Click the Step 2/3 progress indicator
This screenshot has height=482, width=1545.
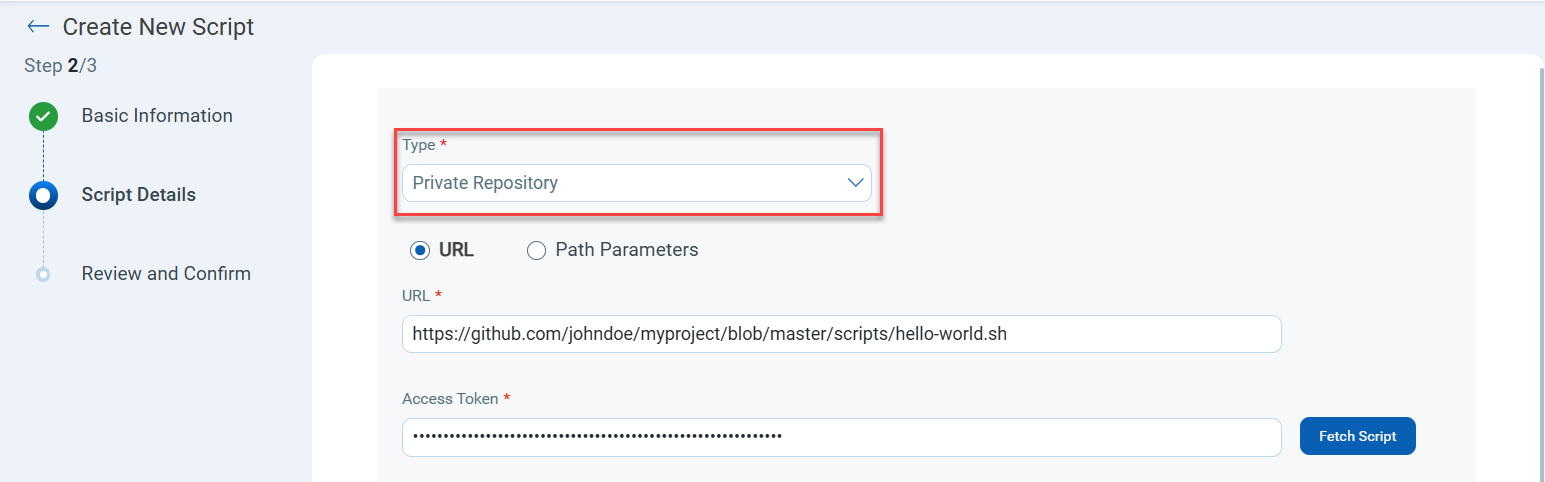pyautogui.click(x=60, y=66)
